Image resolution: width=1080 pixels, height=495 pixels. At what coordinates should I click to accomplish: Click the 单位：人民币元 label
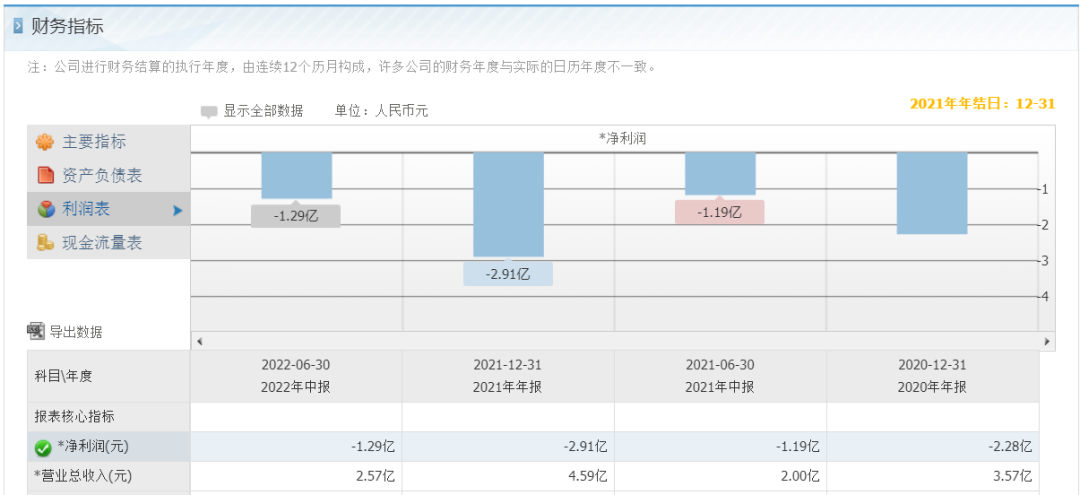coord(382,111)
